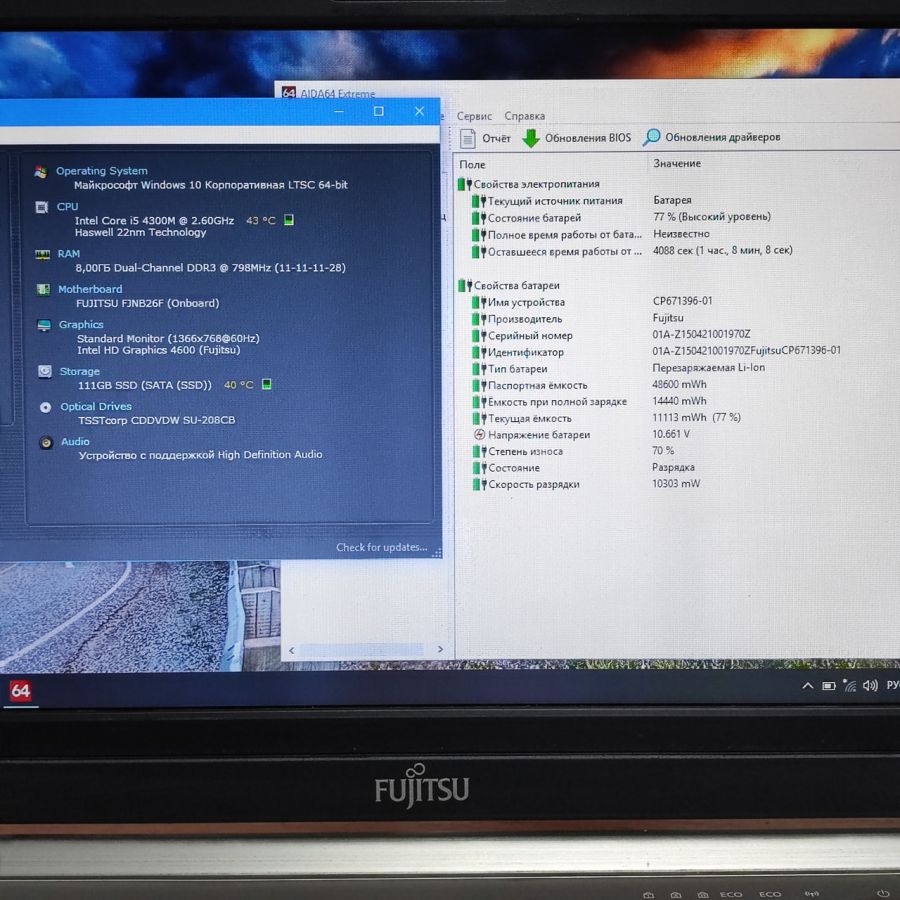
Task: Click the Отчёт toolbar label
Action: (496, 138)
